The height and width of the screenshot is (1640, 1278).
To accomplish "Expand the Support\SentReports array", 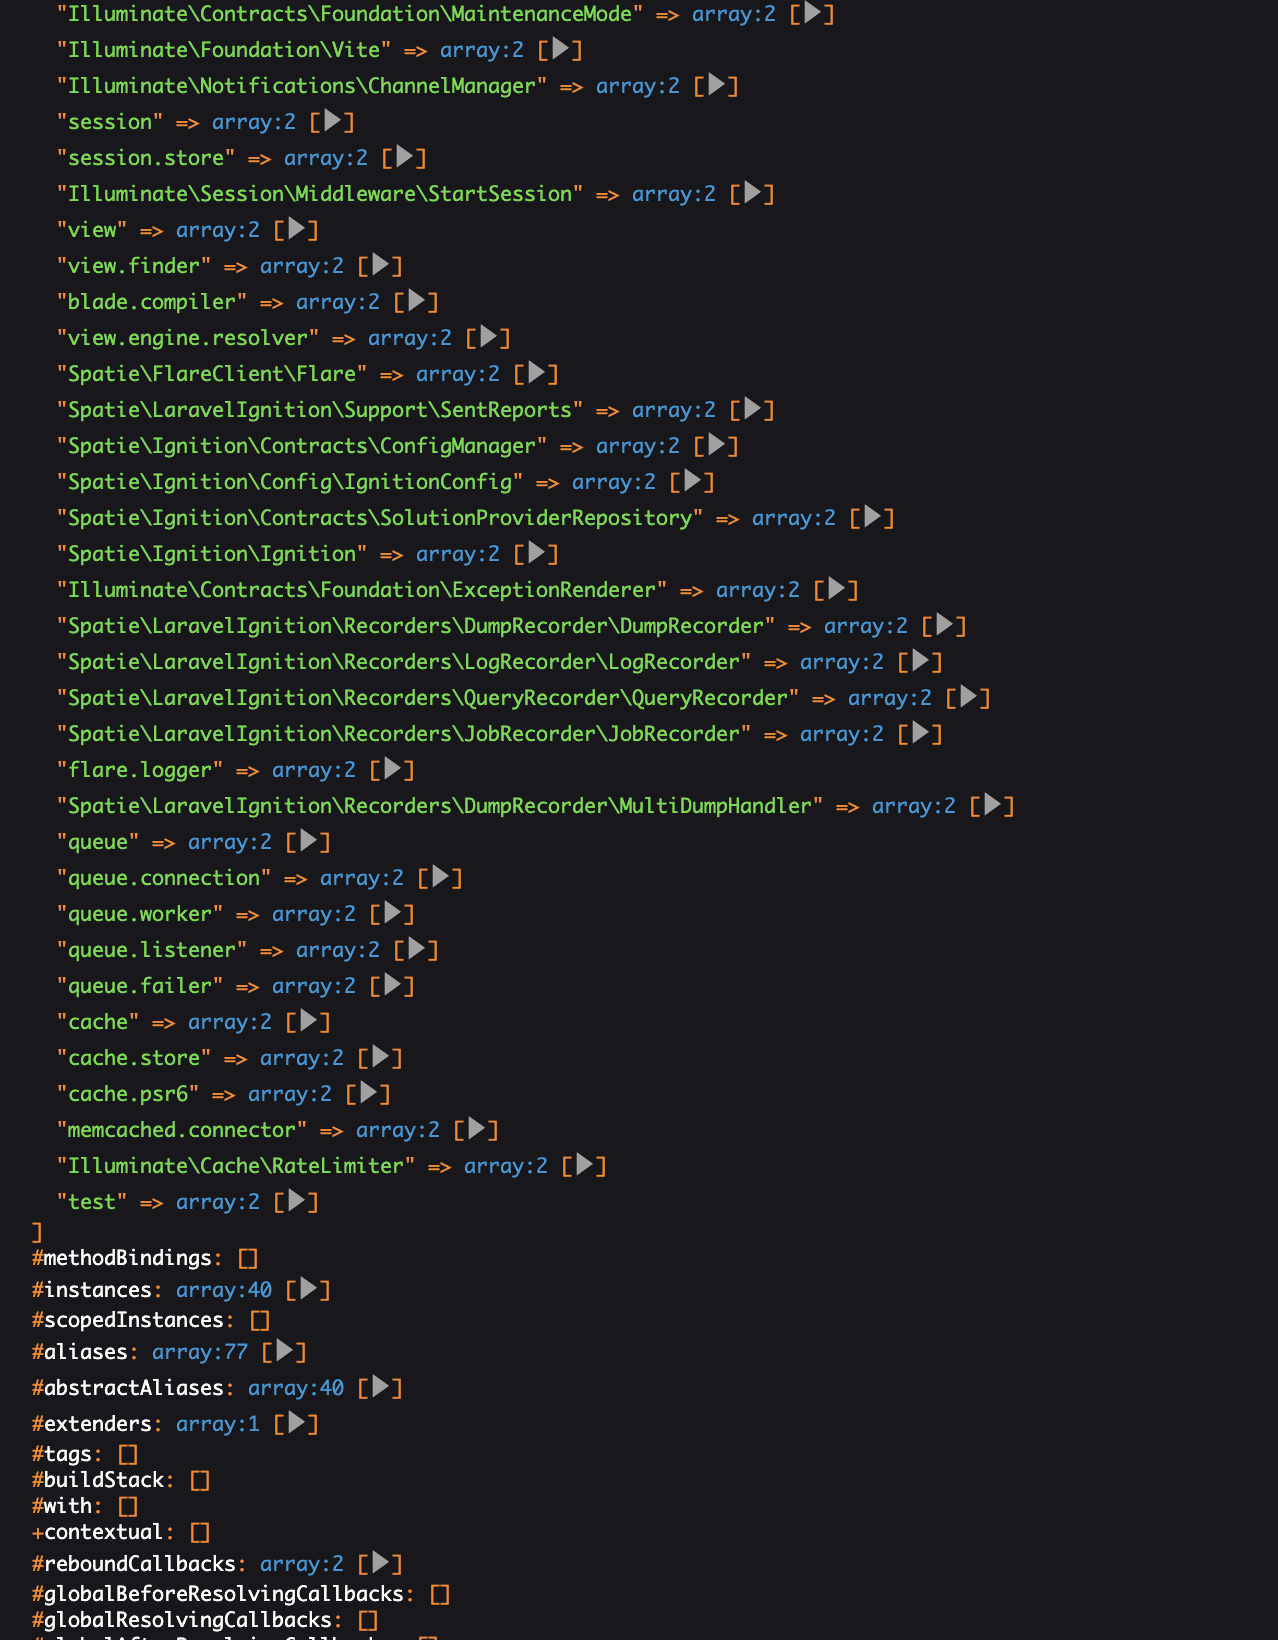I will coord(753,410).
